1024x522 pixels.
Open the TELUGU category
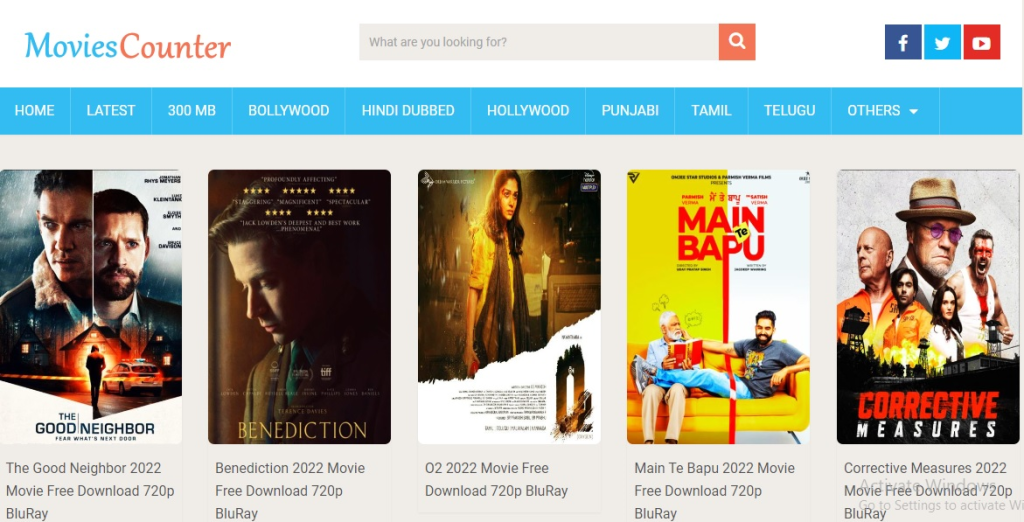click(790, 110)
